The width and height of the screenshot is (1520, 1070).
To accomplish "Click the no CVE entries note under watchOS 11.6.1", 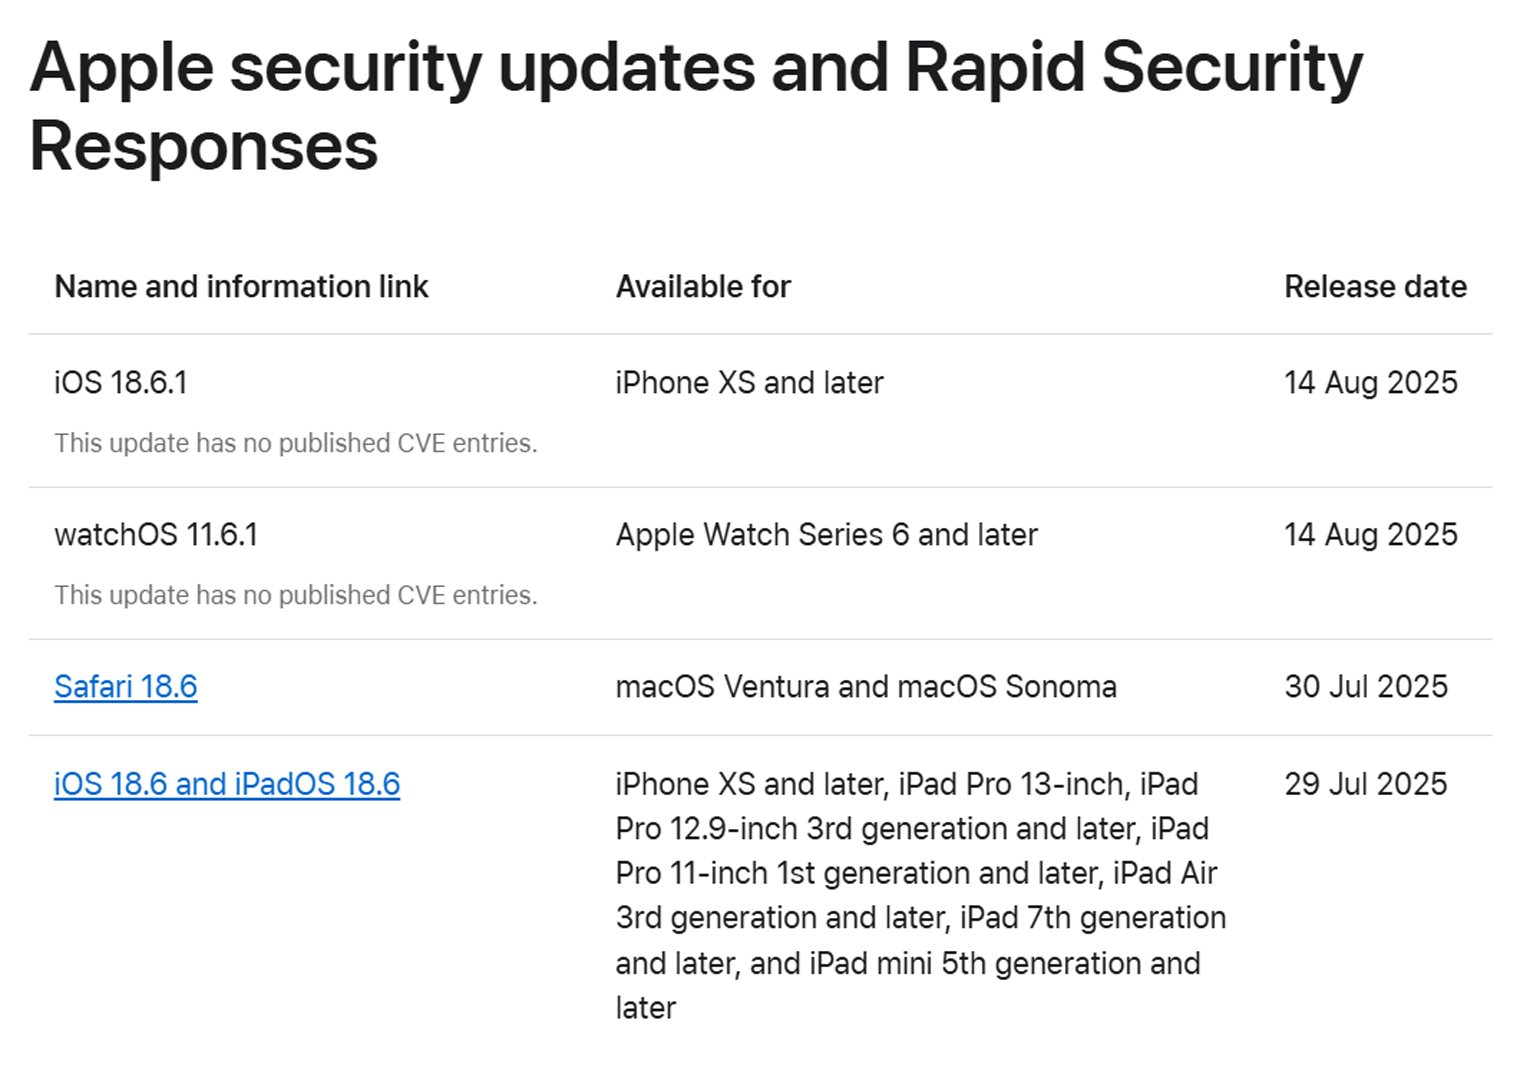I will tap(296, 595).
